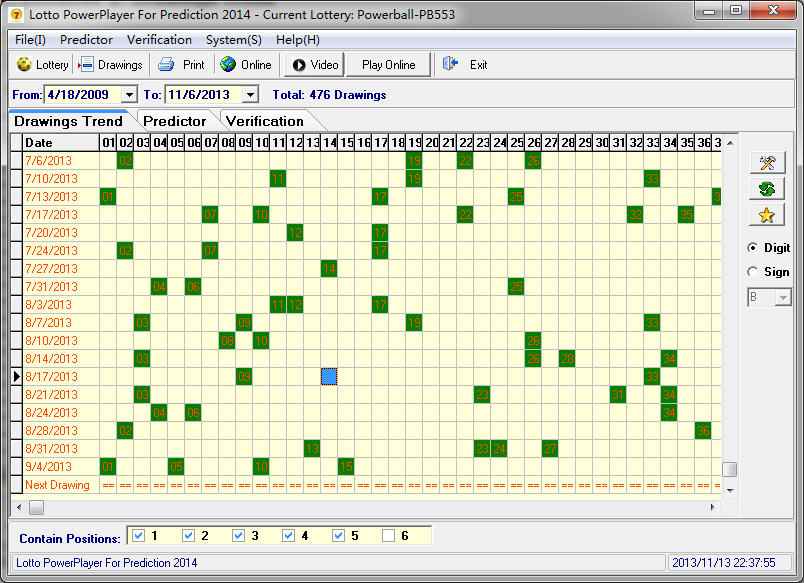Screen dimensions: 804x583
Task: Switch to the Verification tab
Action: pyautogui.click(x=265, y=121)
